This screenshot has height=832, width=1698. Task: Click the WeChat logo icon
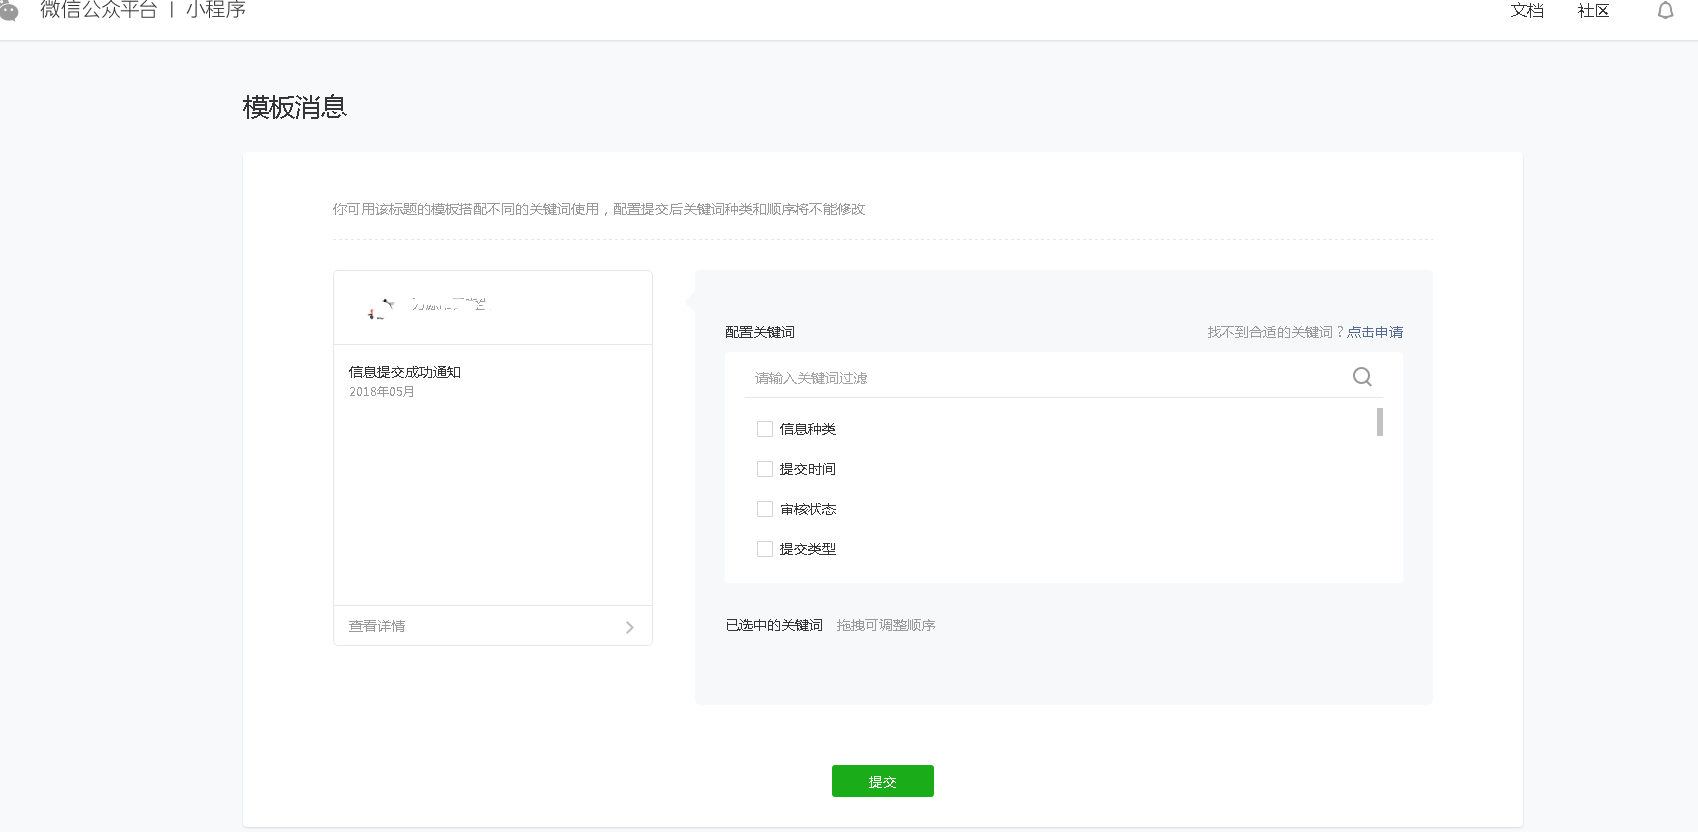pyautogui.click(x=9, y=10)
